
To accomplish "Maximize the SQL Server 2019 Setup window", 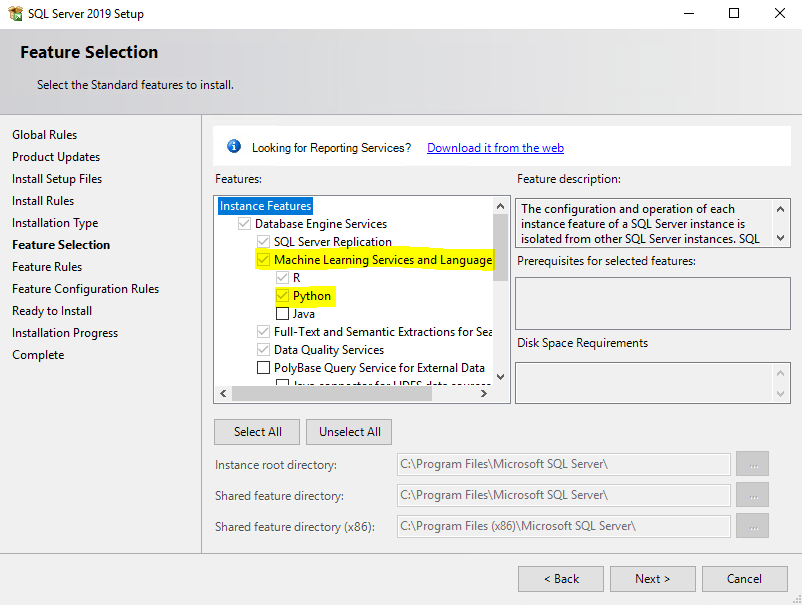I will [734, 13].
